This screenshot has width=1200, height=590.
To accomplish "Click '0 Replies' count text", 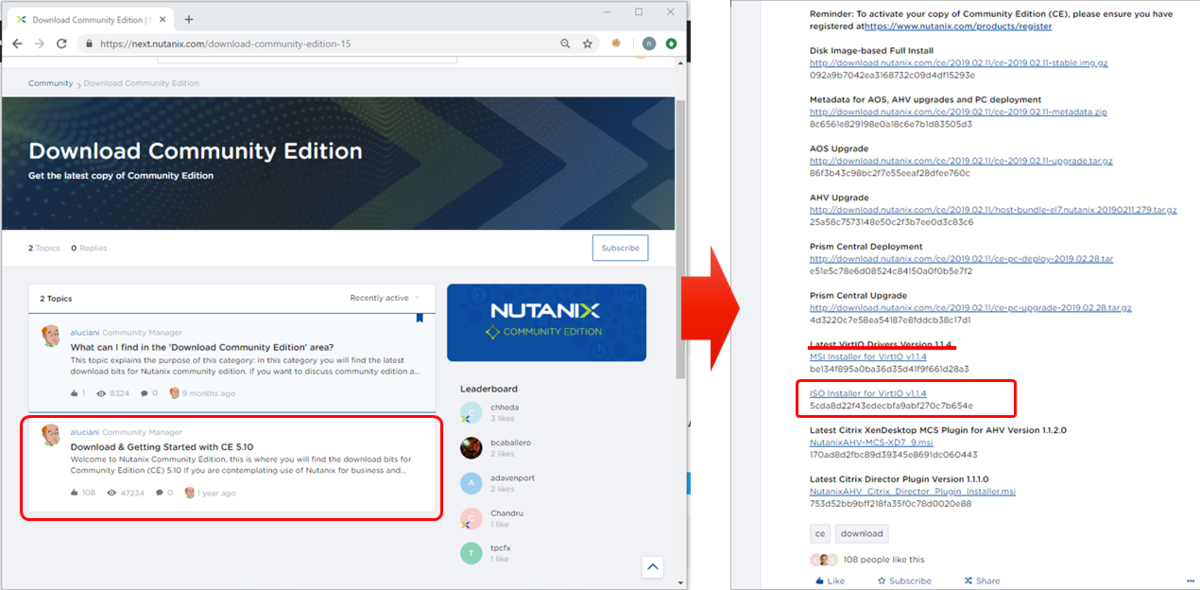I will click(x=89, y=248).
